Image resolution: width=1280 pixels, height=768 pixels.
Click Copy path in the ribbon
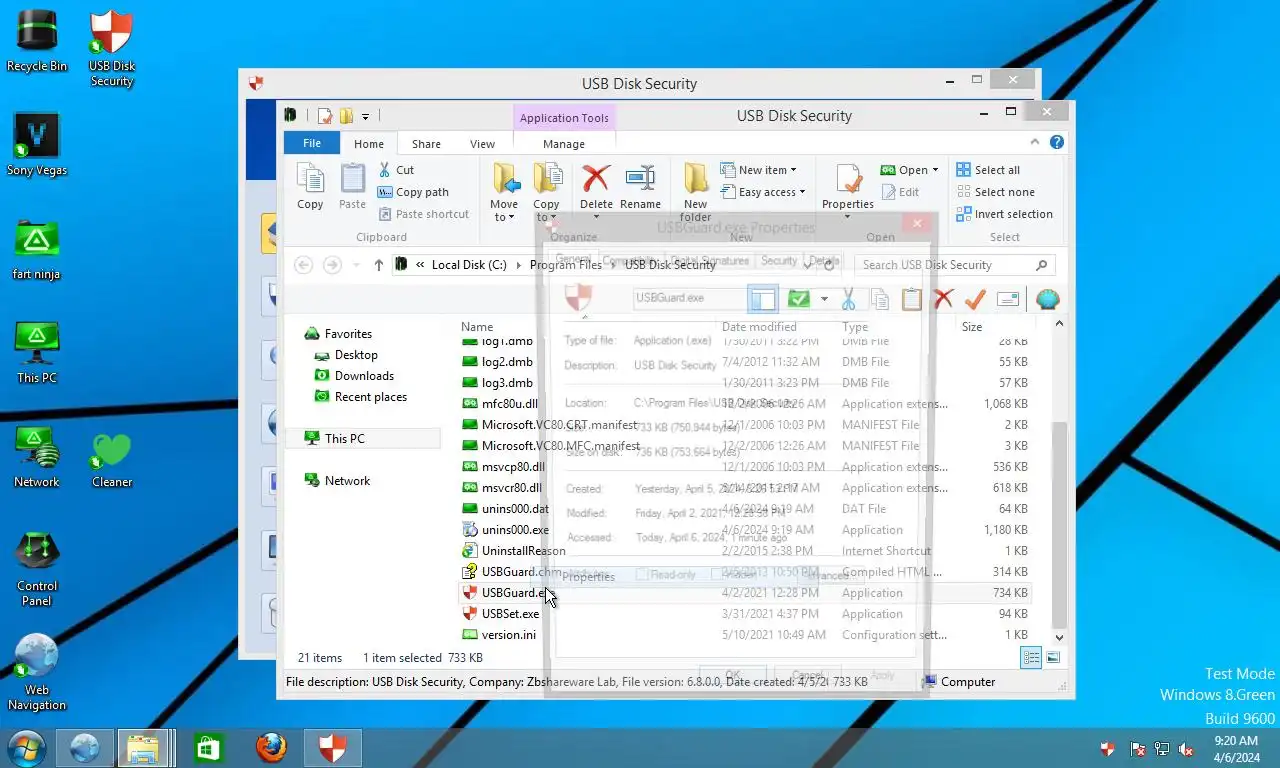pyautogui.click(x=413, y=192)
